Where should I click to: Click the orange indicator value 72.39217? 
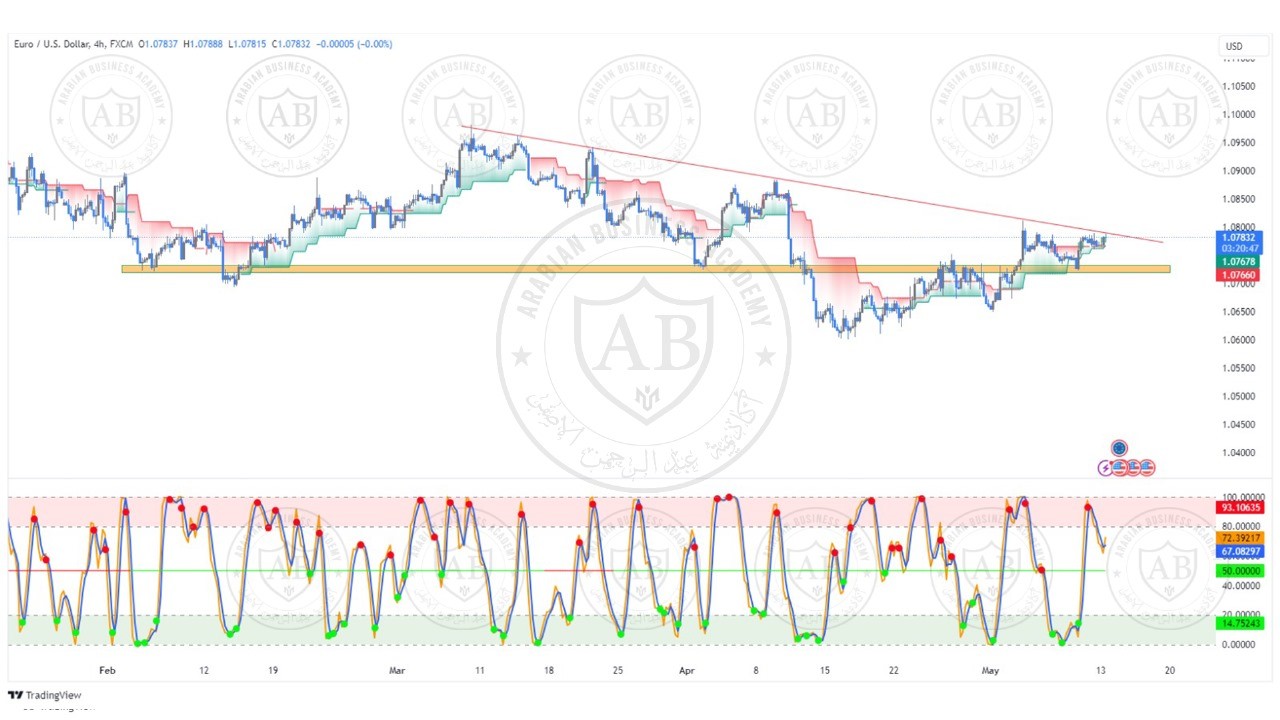(x=1239, y=538)
